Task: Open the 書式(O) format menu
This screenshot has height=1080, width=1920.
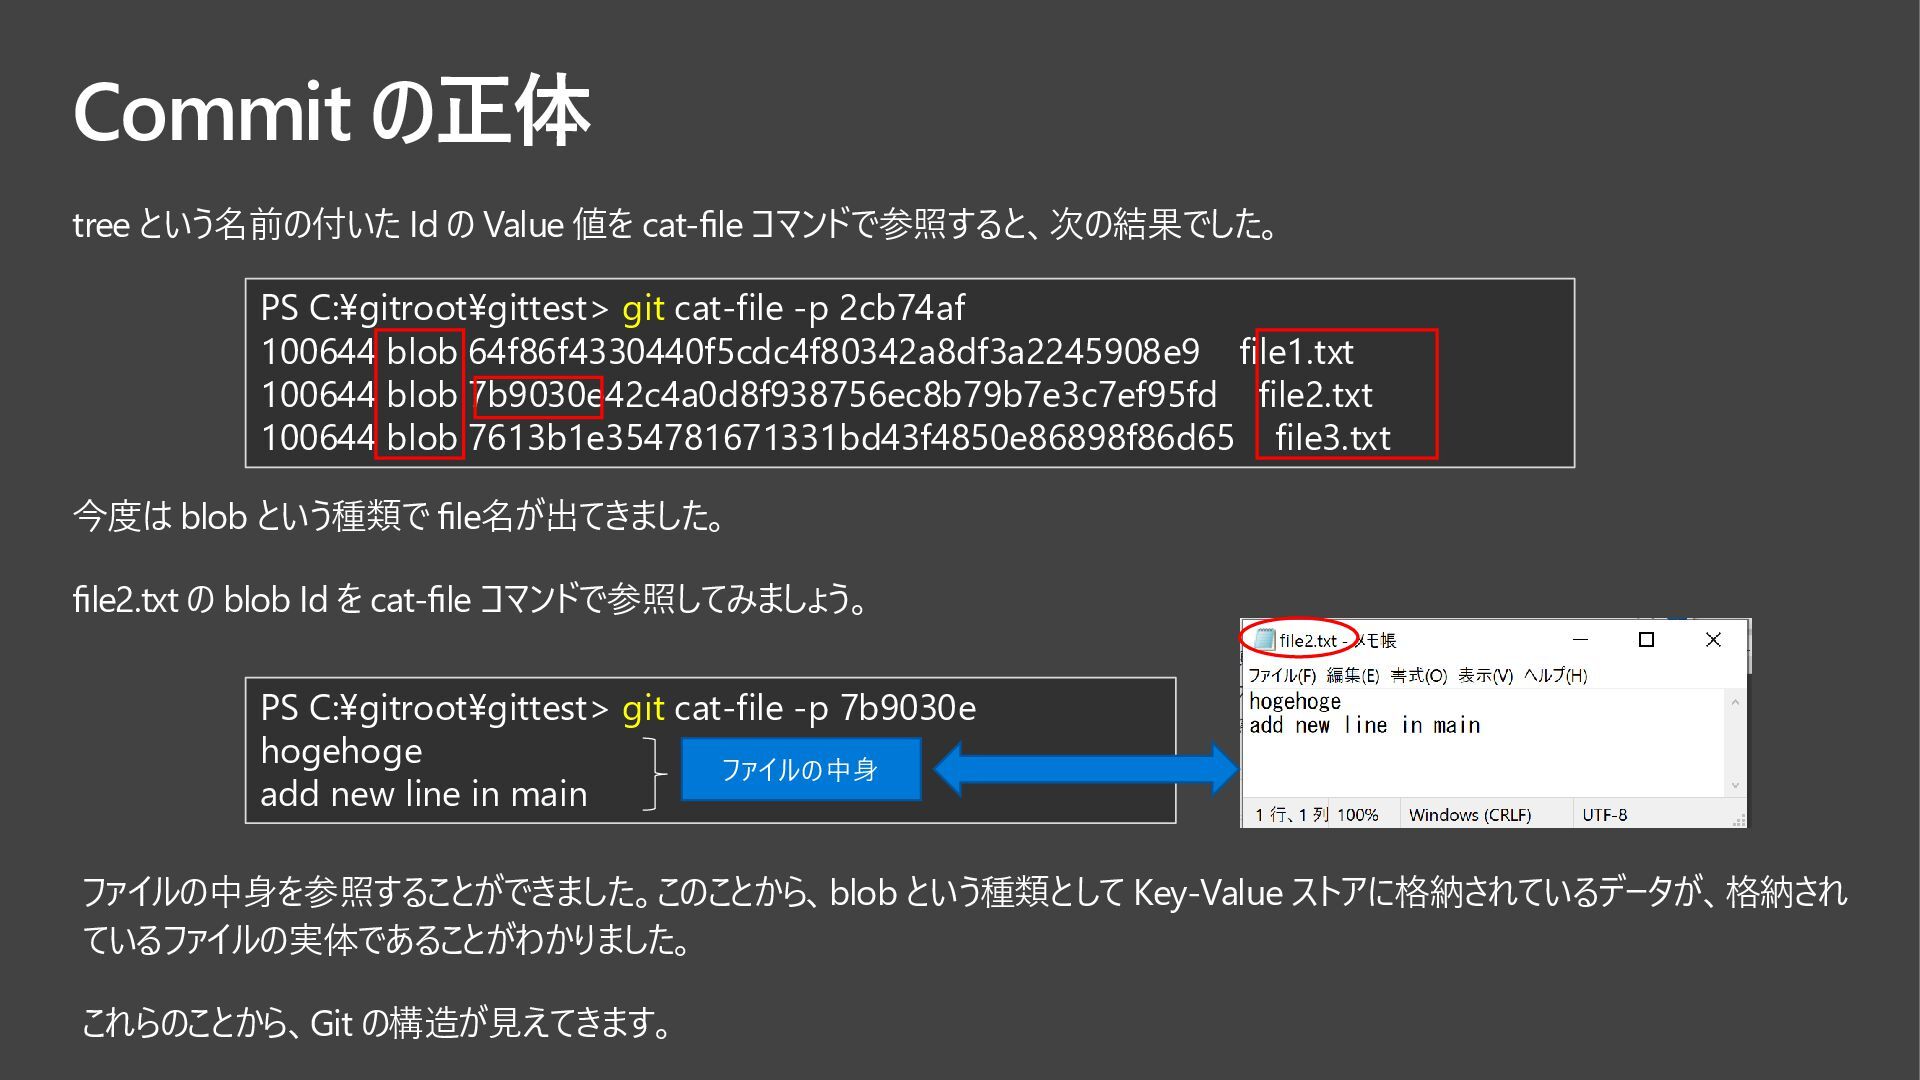Action: coord(1418,676)
